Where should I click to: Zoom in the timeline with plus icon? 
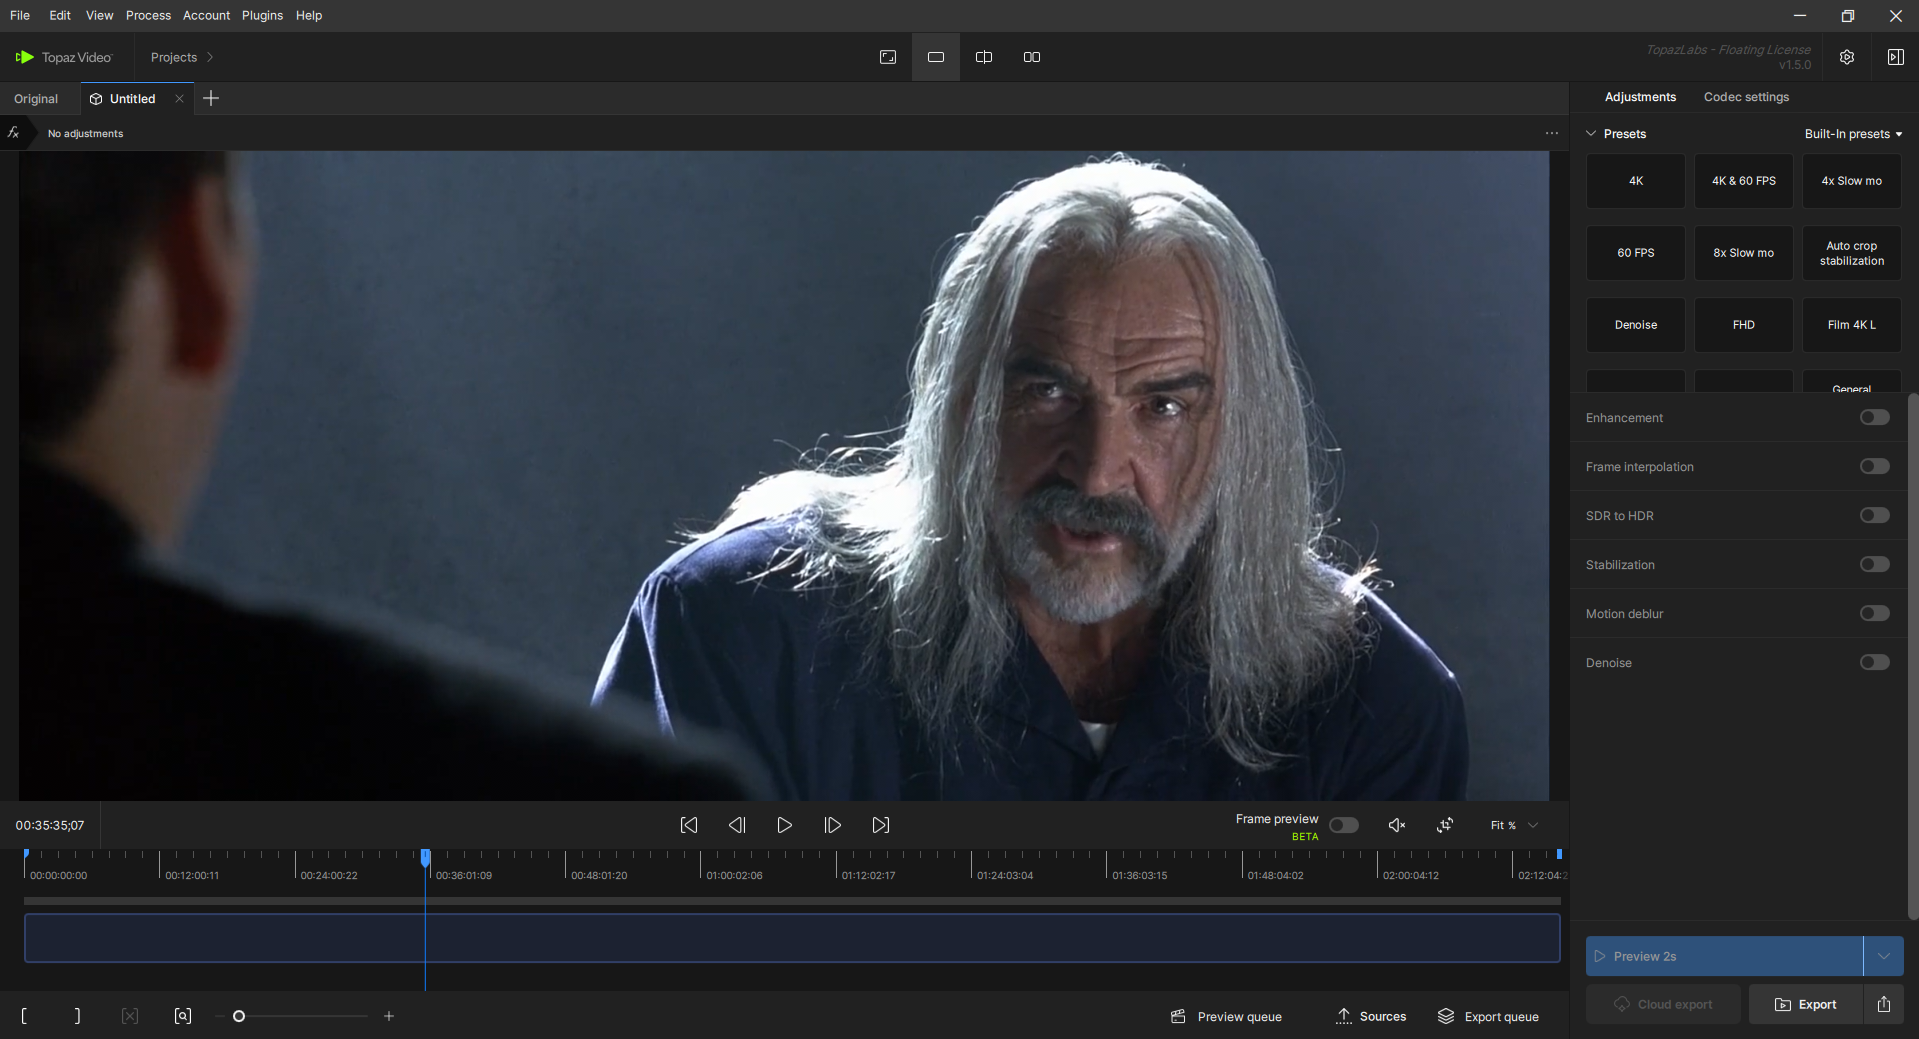pyautogui.click(x=389, y=1016)
